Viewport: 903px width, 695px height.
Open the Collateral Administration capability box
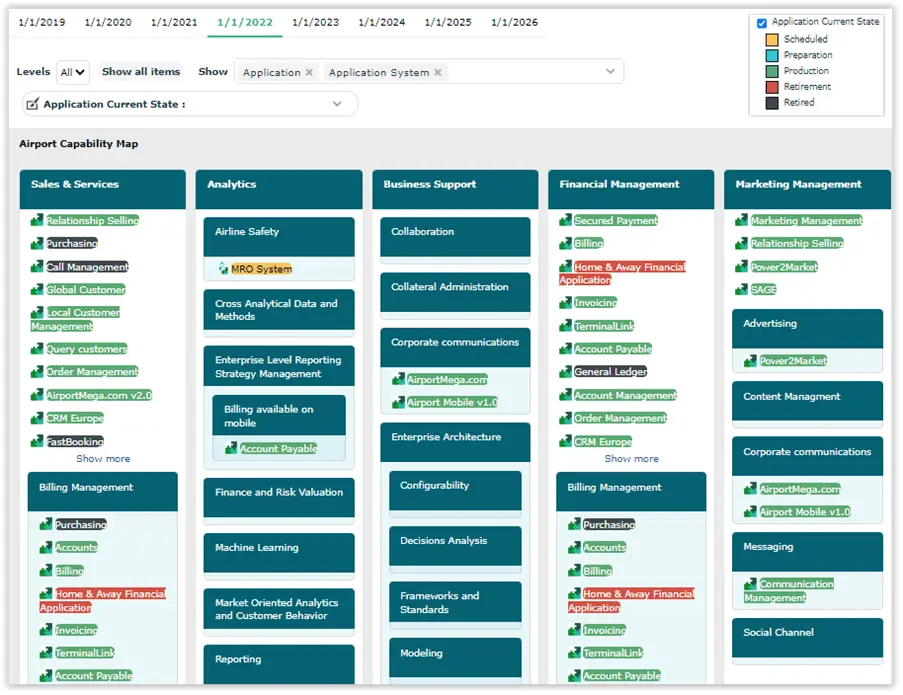(x=456, y=292)
